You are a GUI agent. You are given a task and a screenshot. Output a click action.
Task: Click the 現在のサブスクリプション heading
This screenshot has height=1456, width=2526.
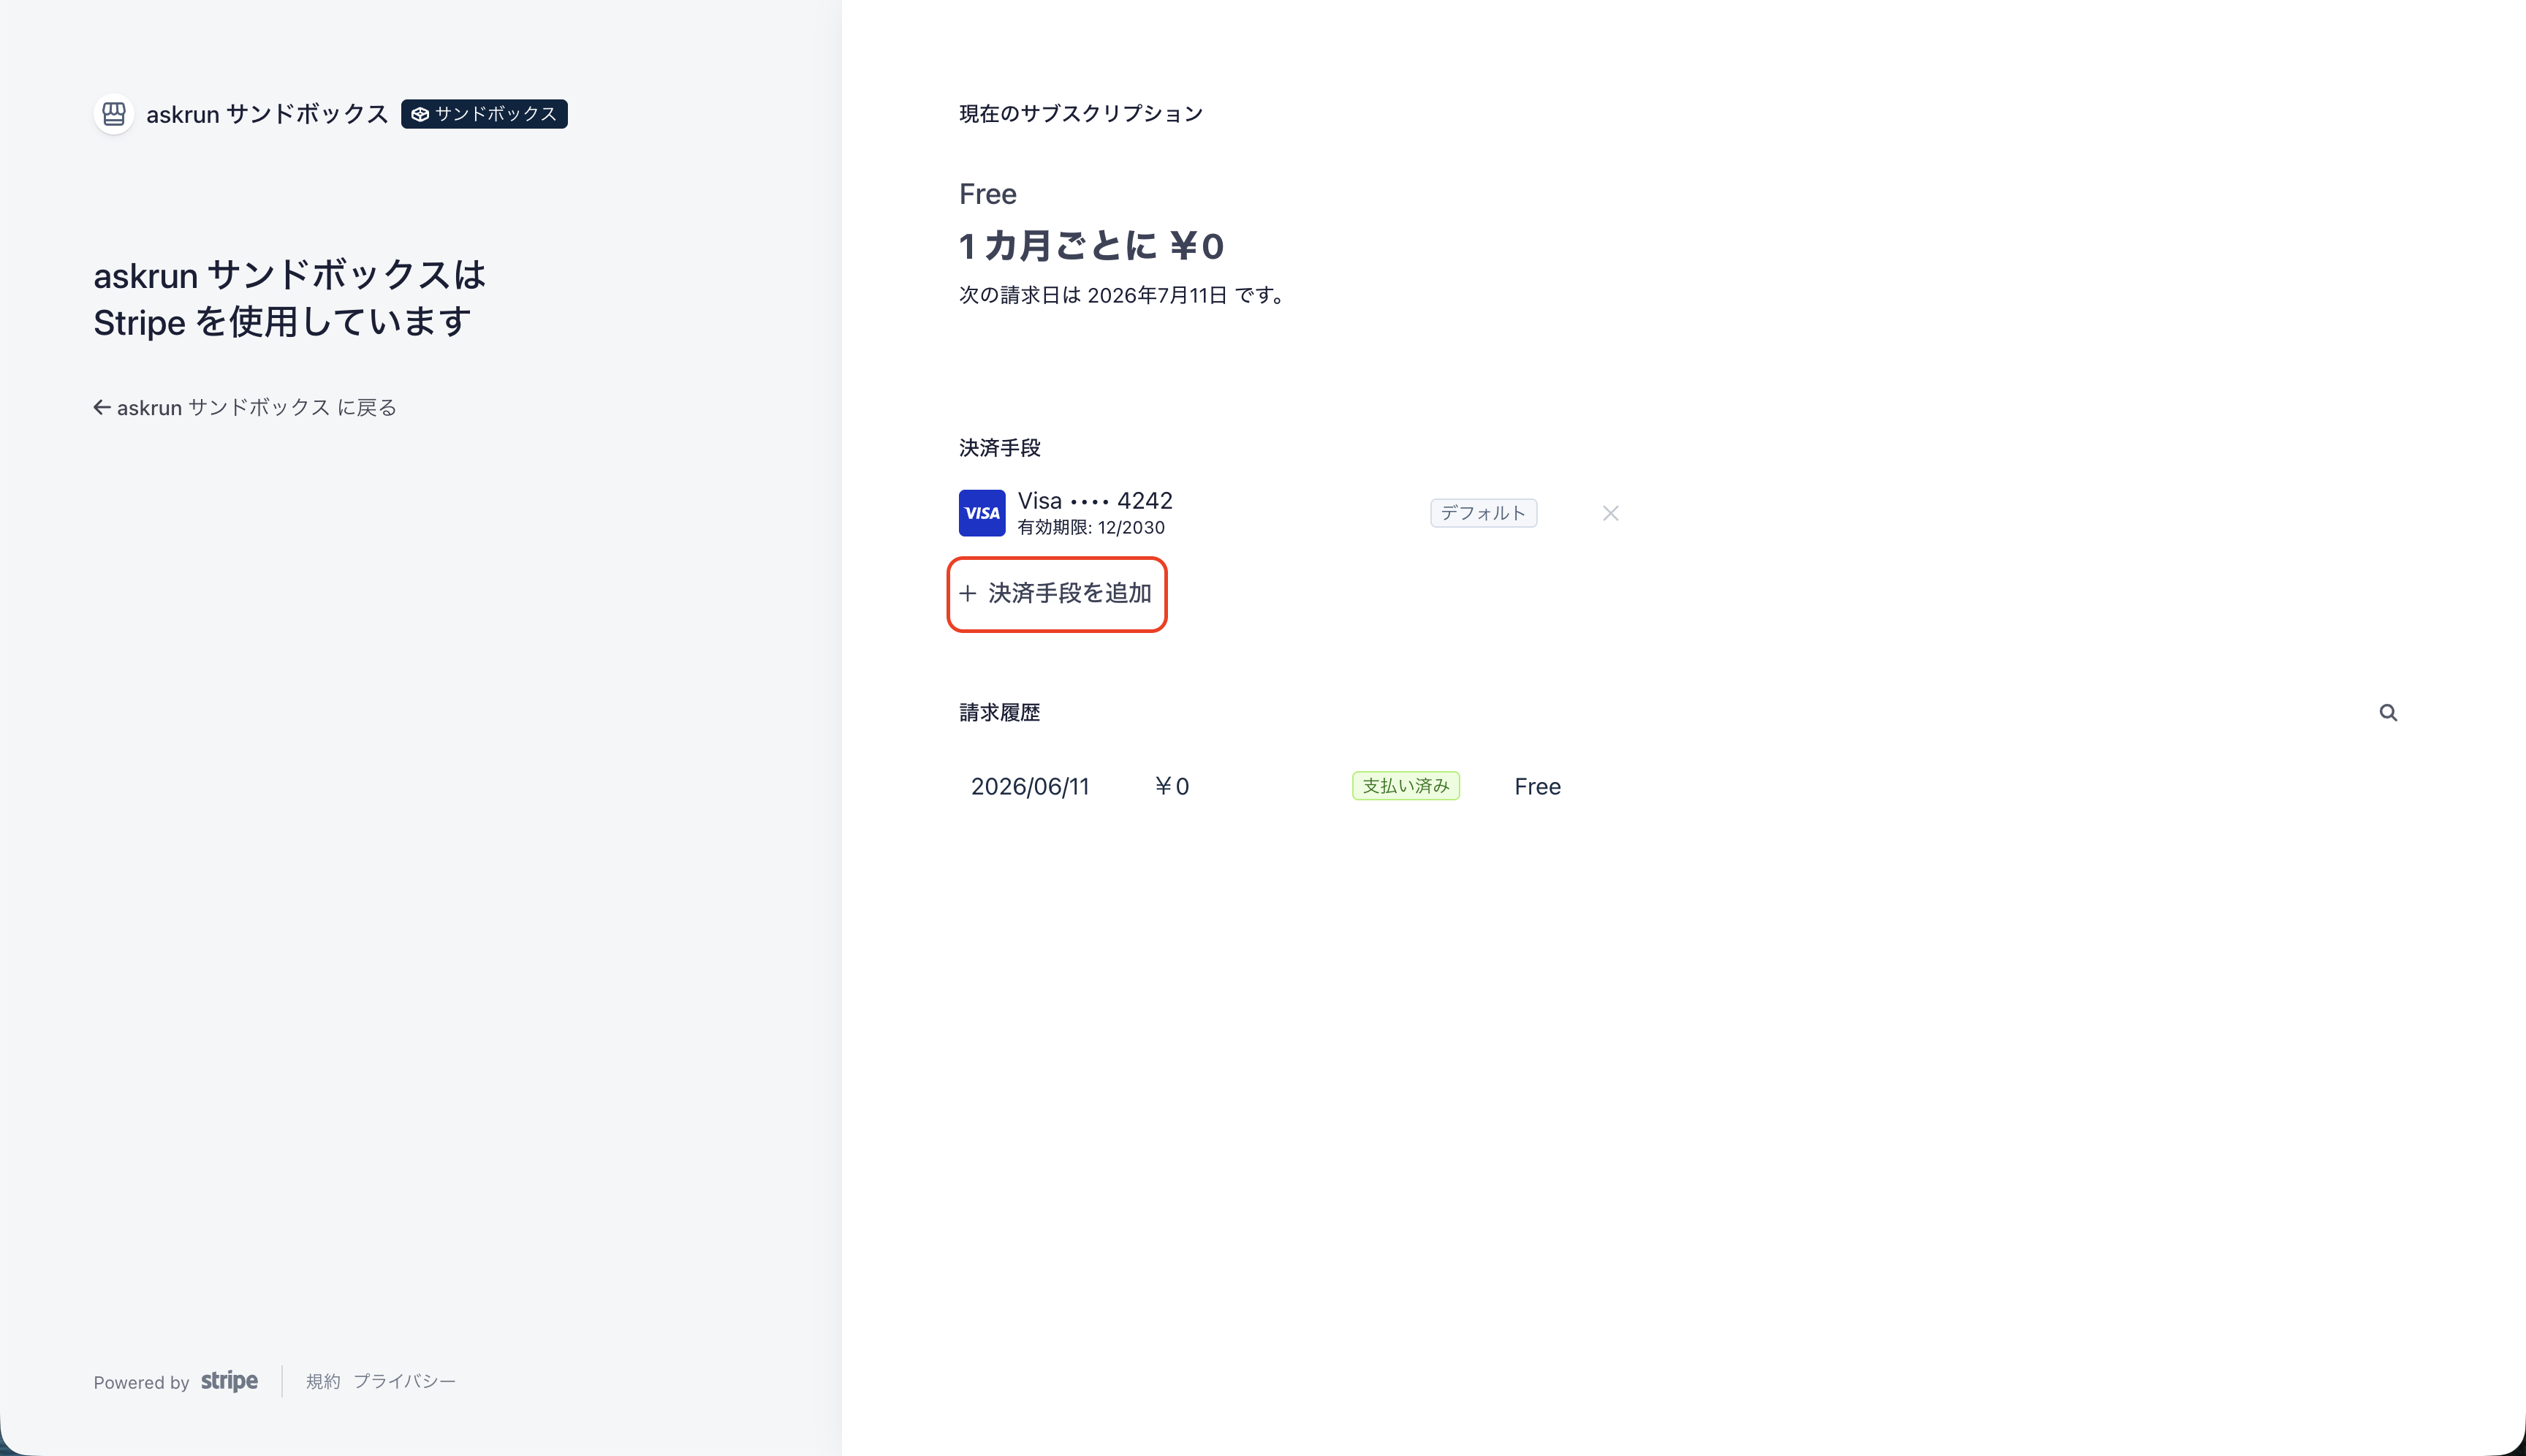1081,114
